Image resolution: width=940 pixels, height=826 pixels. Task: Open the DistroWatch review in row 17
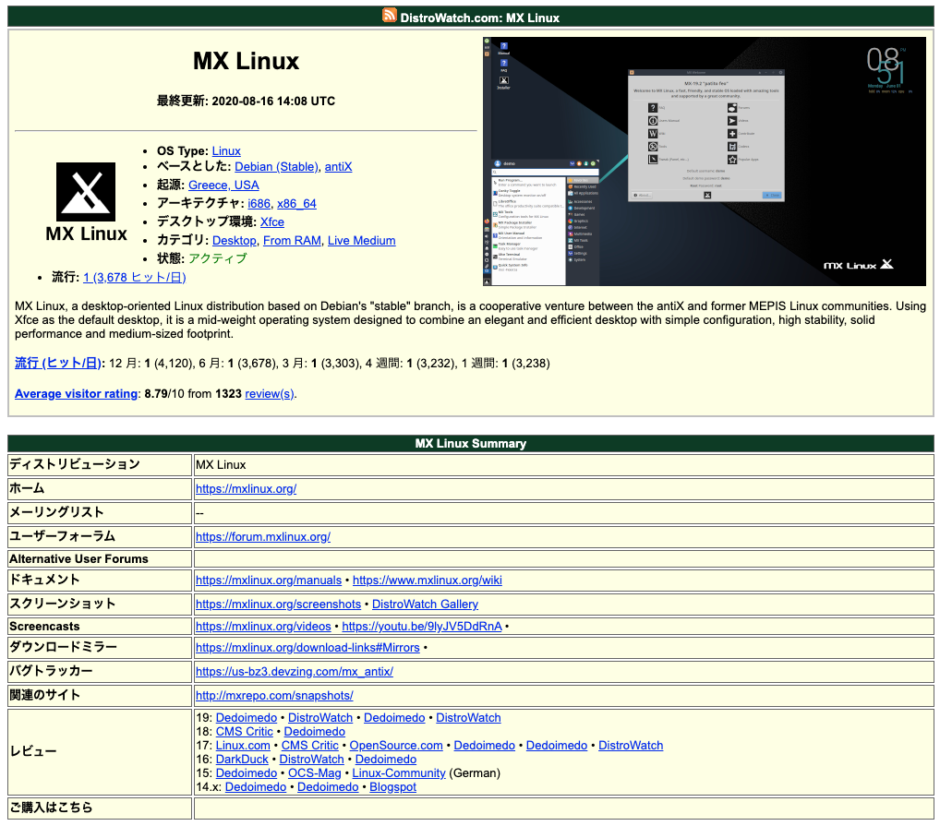click(x=631, y=745)
